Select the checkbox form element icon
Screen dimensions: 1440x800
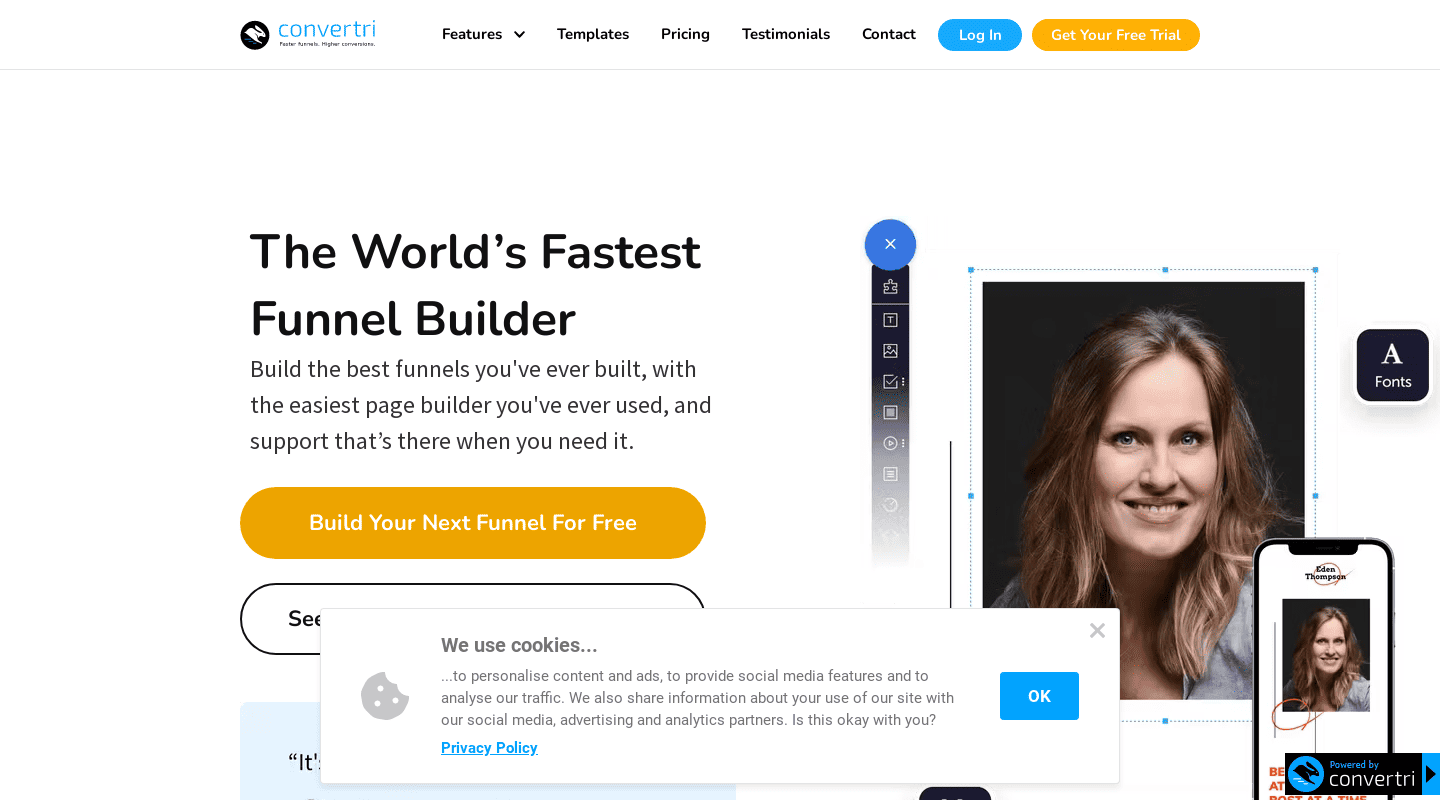click(x=890, y=382)
